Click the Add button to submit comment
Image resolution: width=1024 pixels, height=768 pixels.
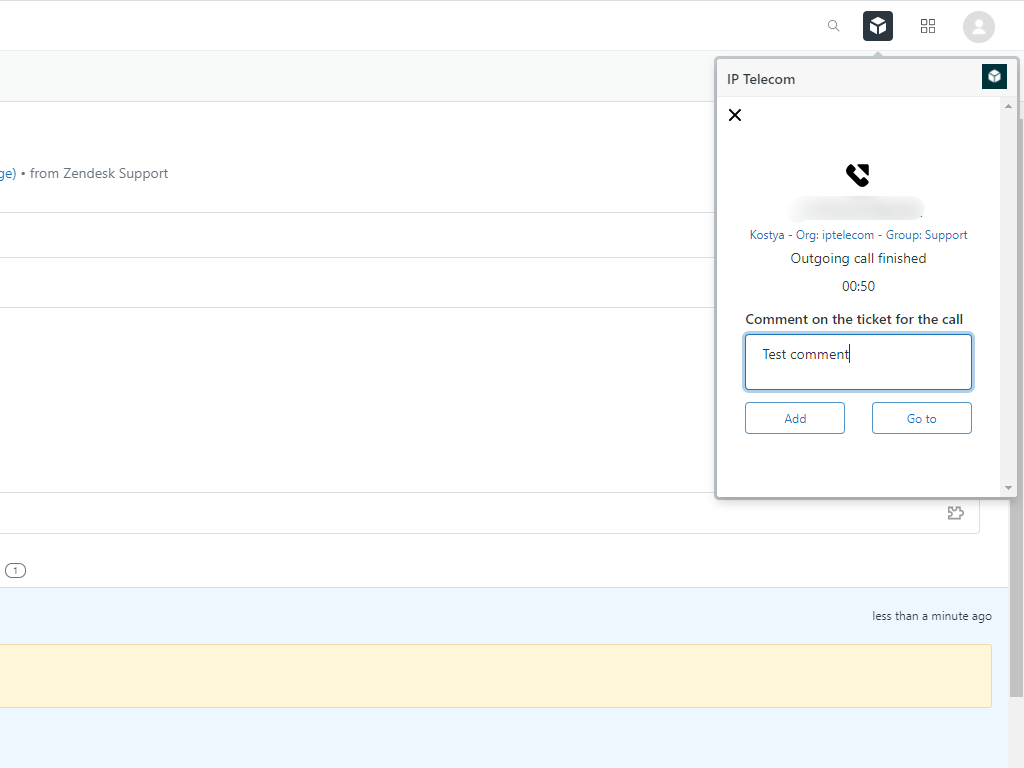(795, 418)
